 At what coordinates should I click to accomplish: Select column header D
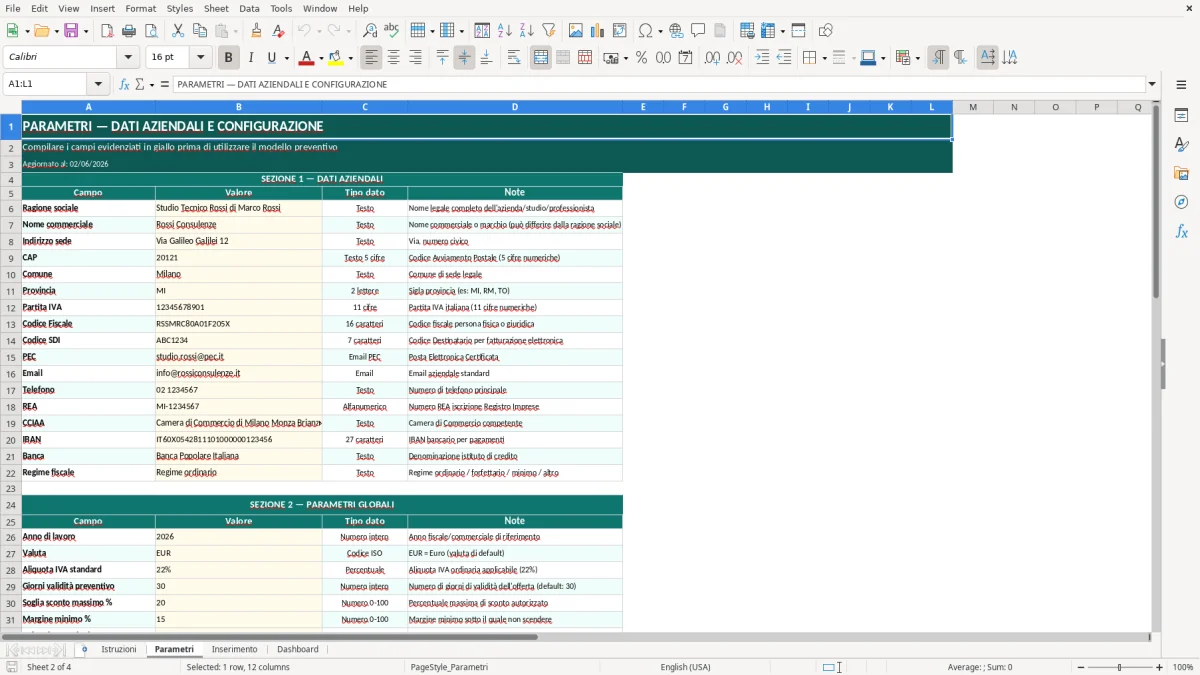(515, 107)
